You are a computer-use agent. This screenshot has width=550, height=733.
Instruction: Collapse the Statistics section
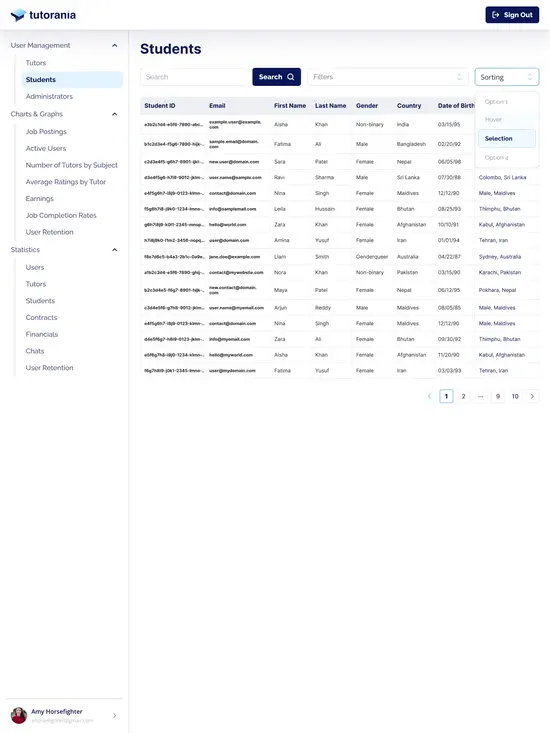point(114,250)
